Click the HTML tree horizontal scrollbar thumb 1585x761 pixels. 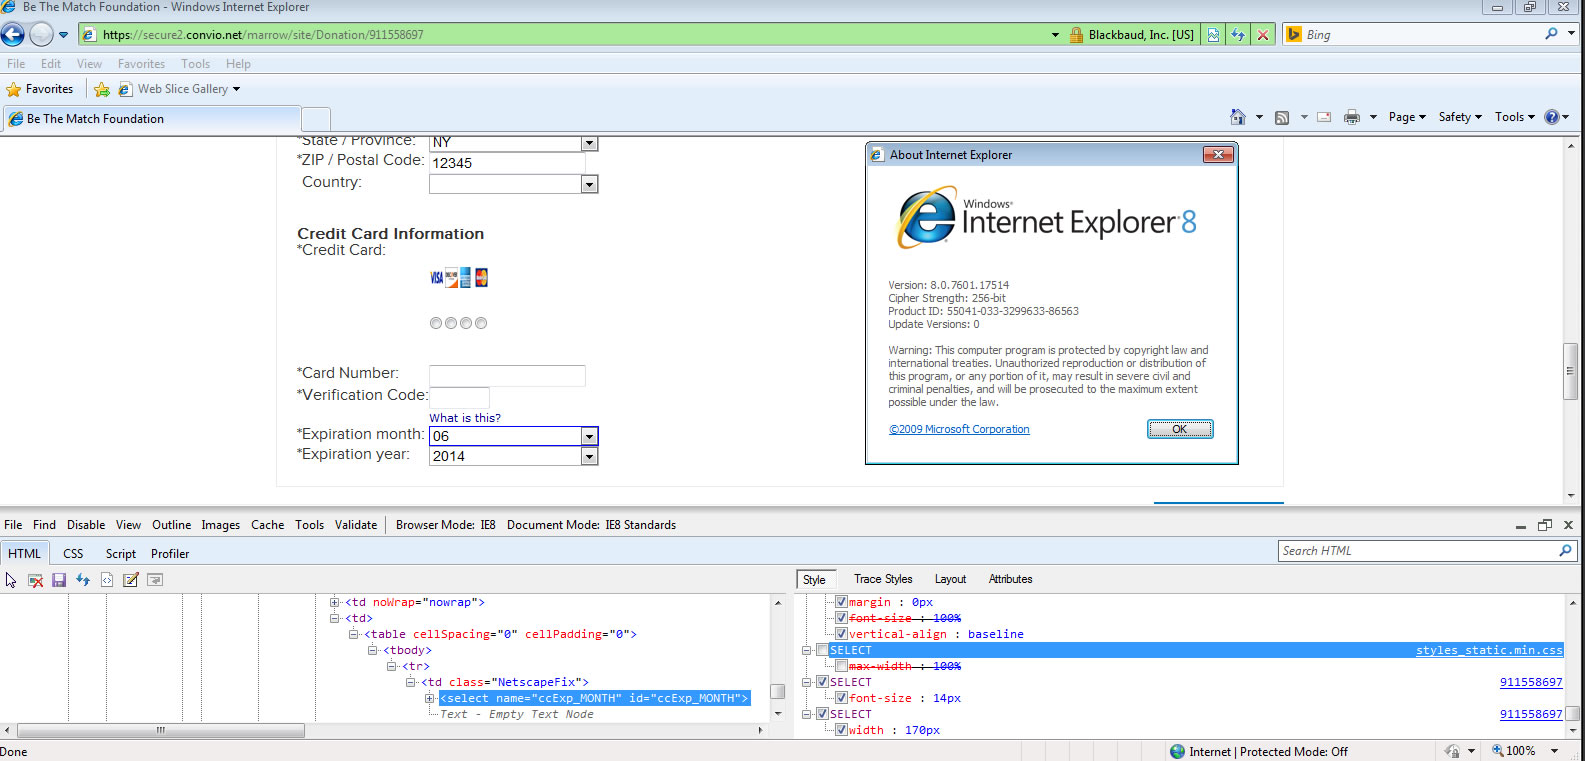(161, 730)
